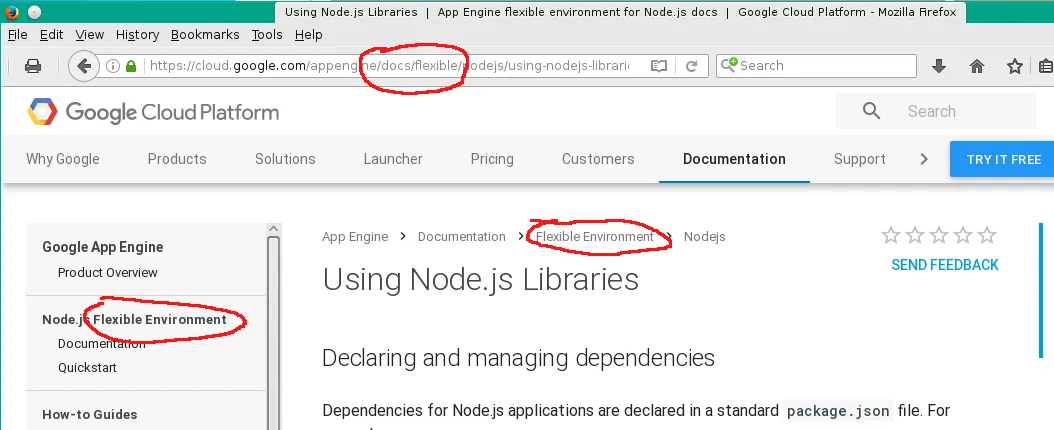Viewport: 1054px width, 430px height.
Task: Select the Products nav tab
Action: (x=177, y=159)
